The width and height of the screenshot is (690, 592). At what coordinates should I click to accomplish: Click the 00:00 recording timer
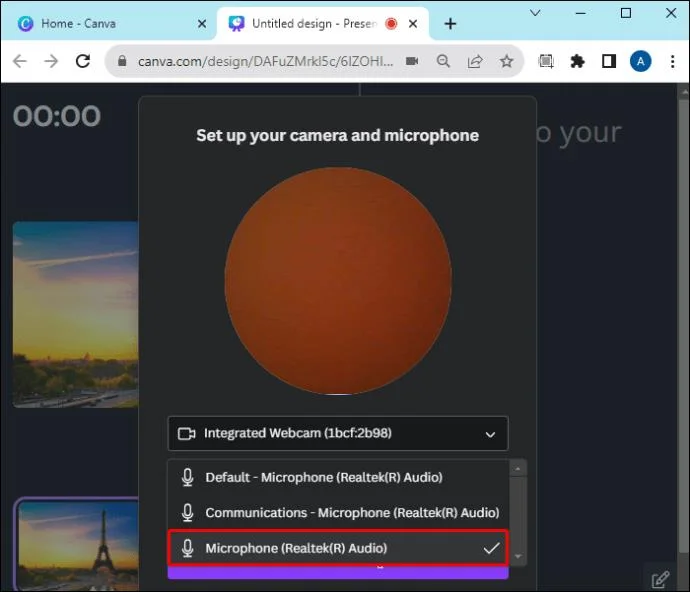pos(57,116)
